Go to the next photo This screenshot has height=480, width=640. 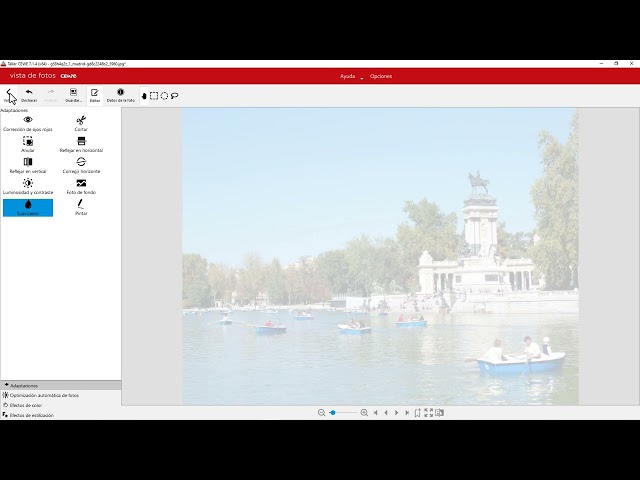396,413
